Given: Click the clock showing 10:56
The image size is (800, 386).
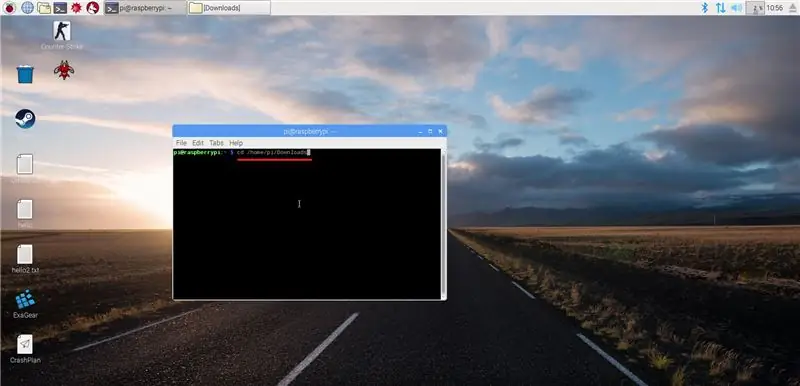Looking at the screenshot, I should tap(774, 8).
